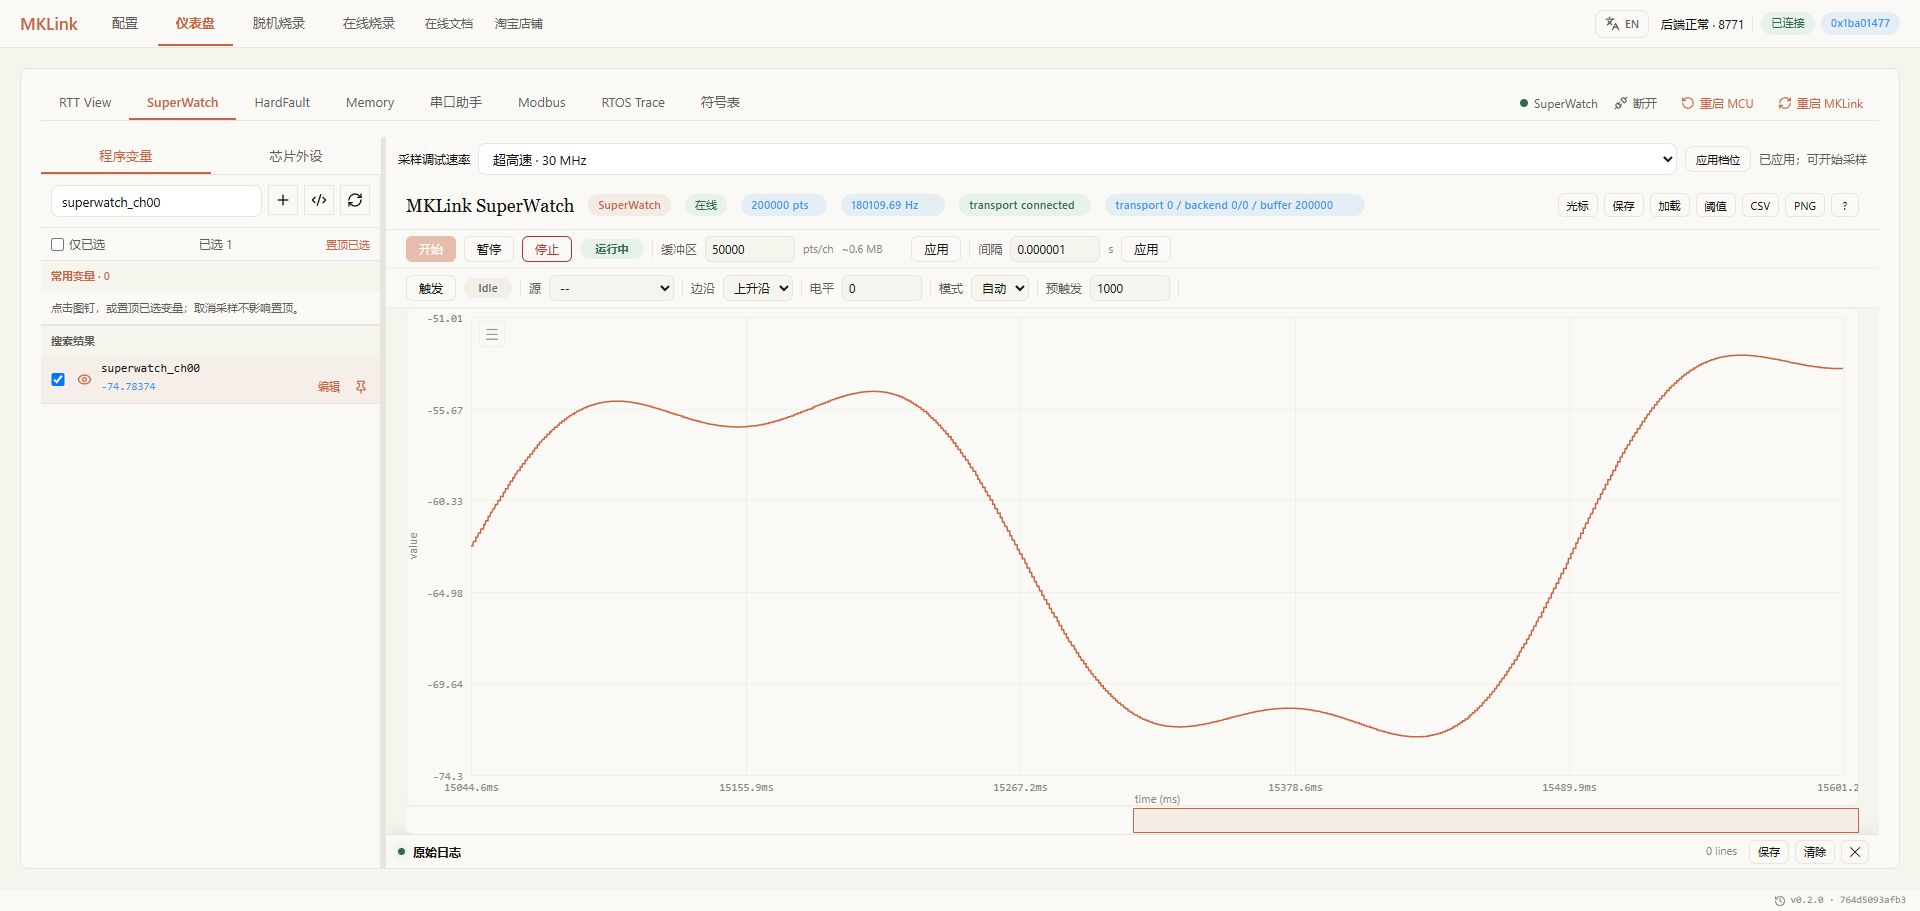1920x911 pixels.
Task: Open the chart hamburger menu icon
Action: 492,335
